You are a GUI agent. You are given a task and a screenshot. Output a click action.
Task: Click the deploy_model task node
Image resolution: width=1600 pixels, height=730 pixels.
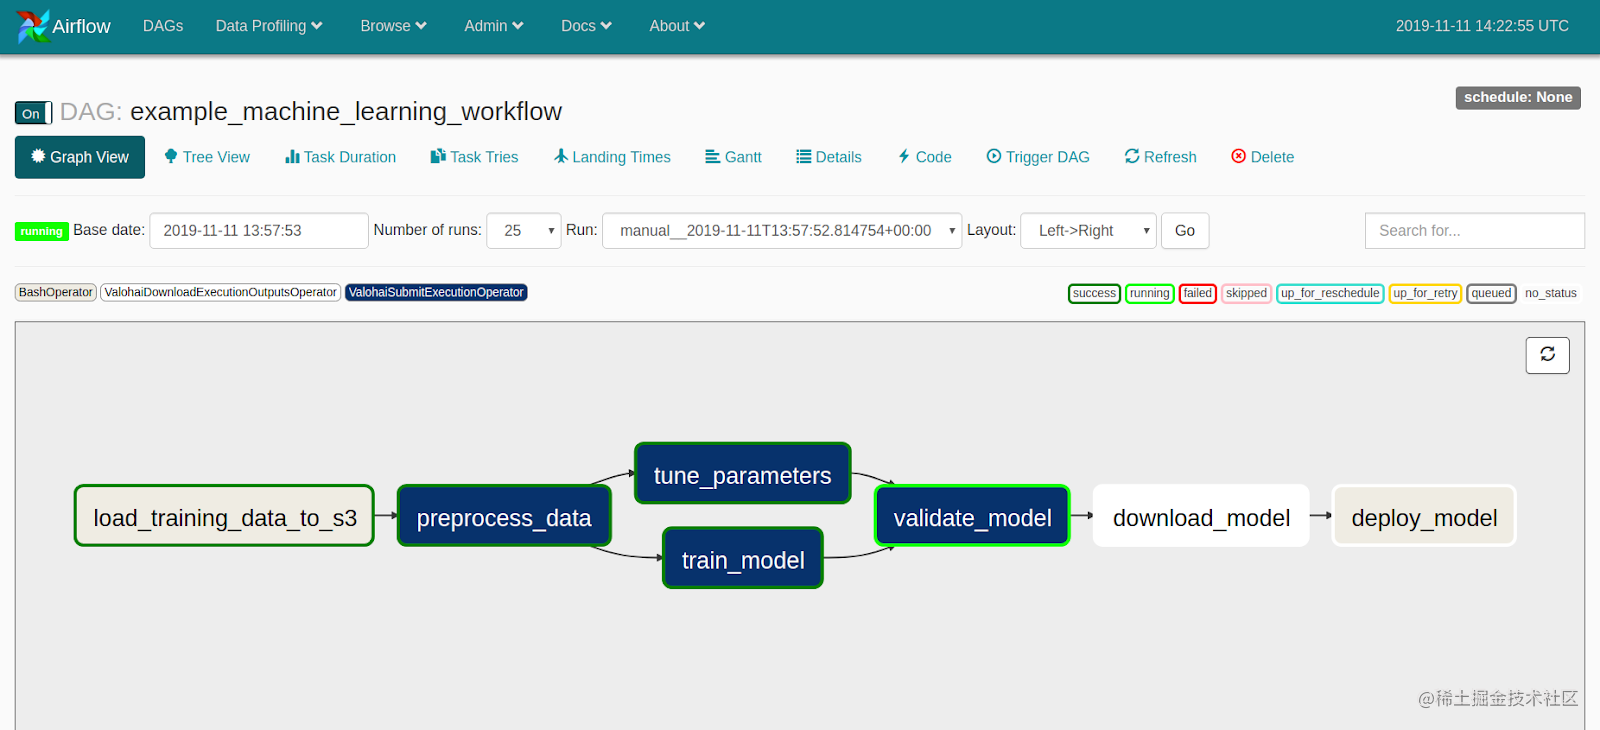click(1424, 516)
